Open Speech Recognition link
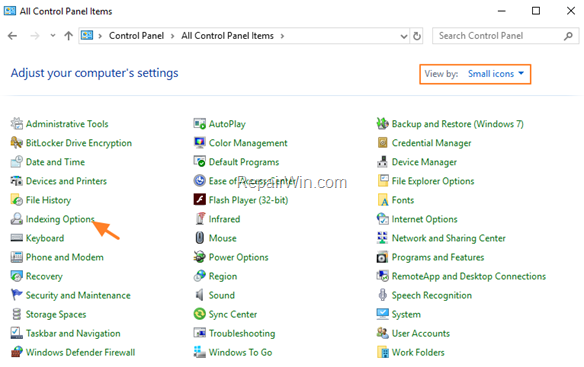584x367 pixels. pos(432,295)
